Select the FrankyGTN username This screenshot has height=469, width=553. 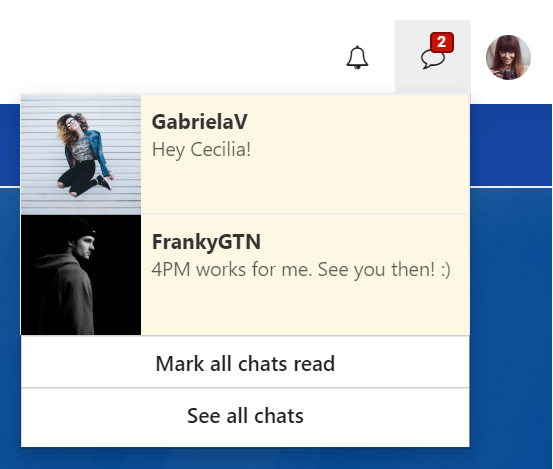[x=206, y=242]
